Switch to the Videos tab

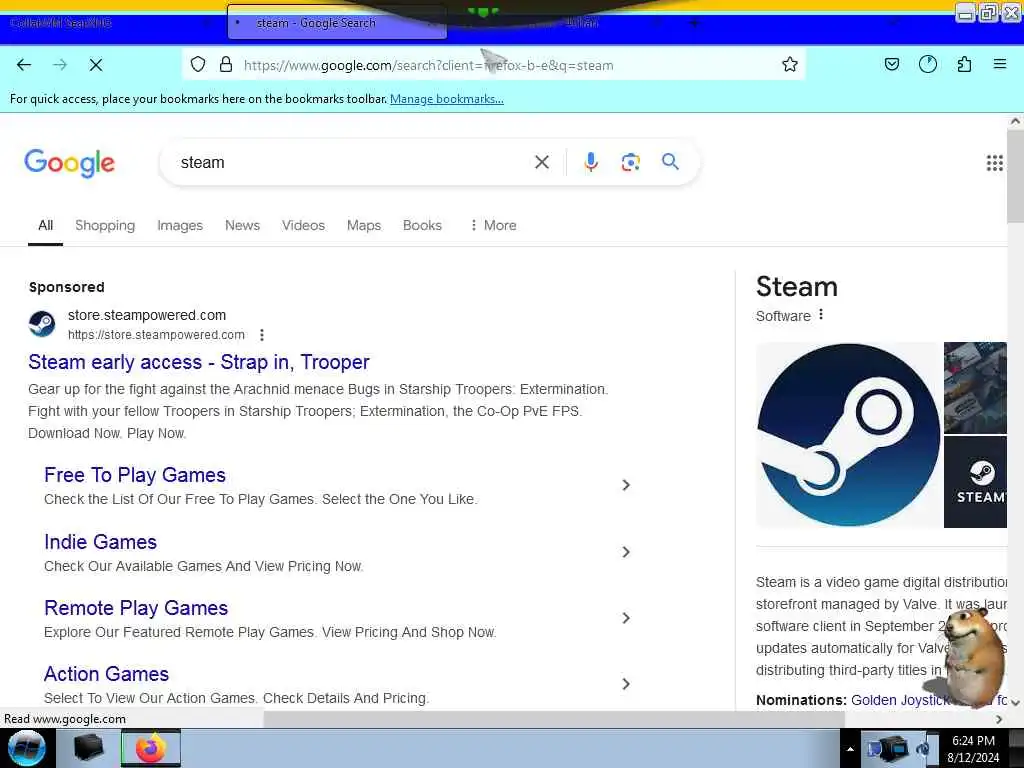303,225
